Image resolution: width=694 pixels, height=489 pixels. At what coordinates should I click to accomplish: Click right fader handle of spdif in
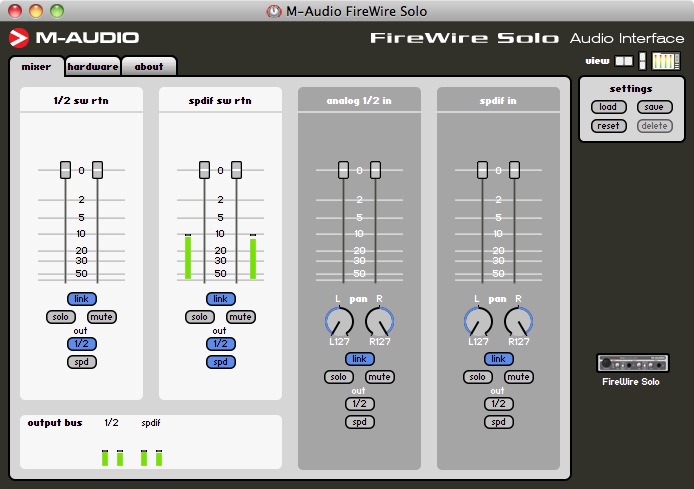click(x=514, y=170)
